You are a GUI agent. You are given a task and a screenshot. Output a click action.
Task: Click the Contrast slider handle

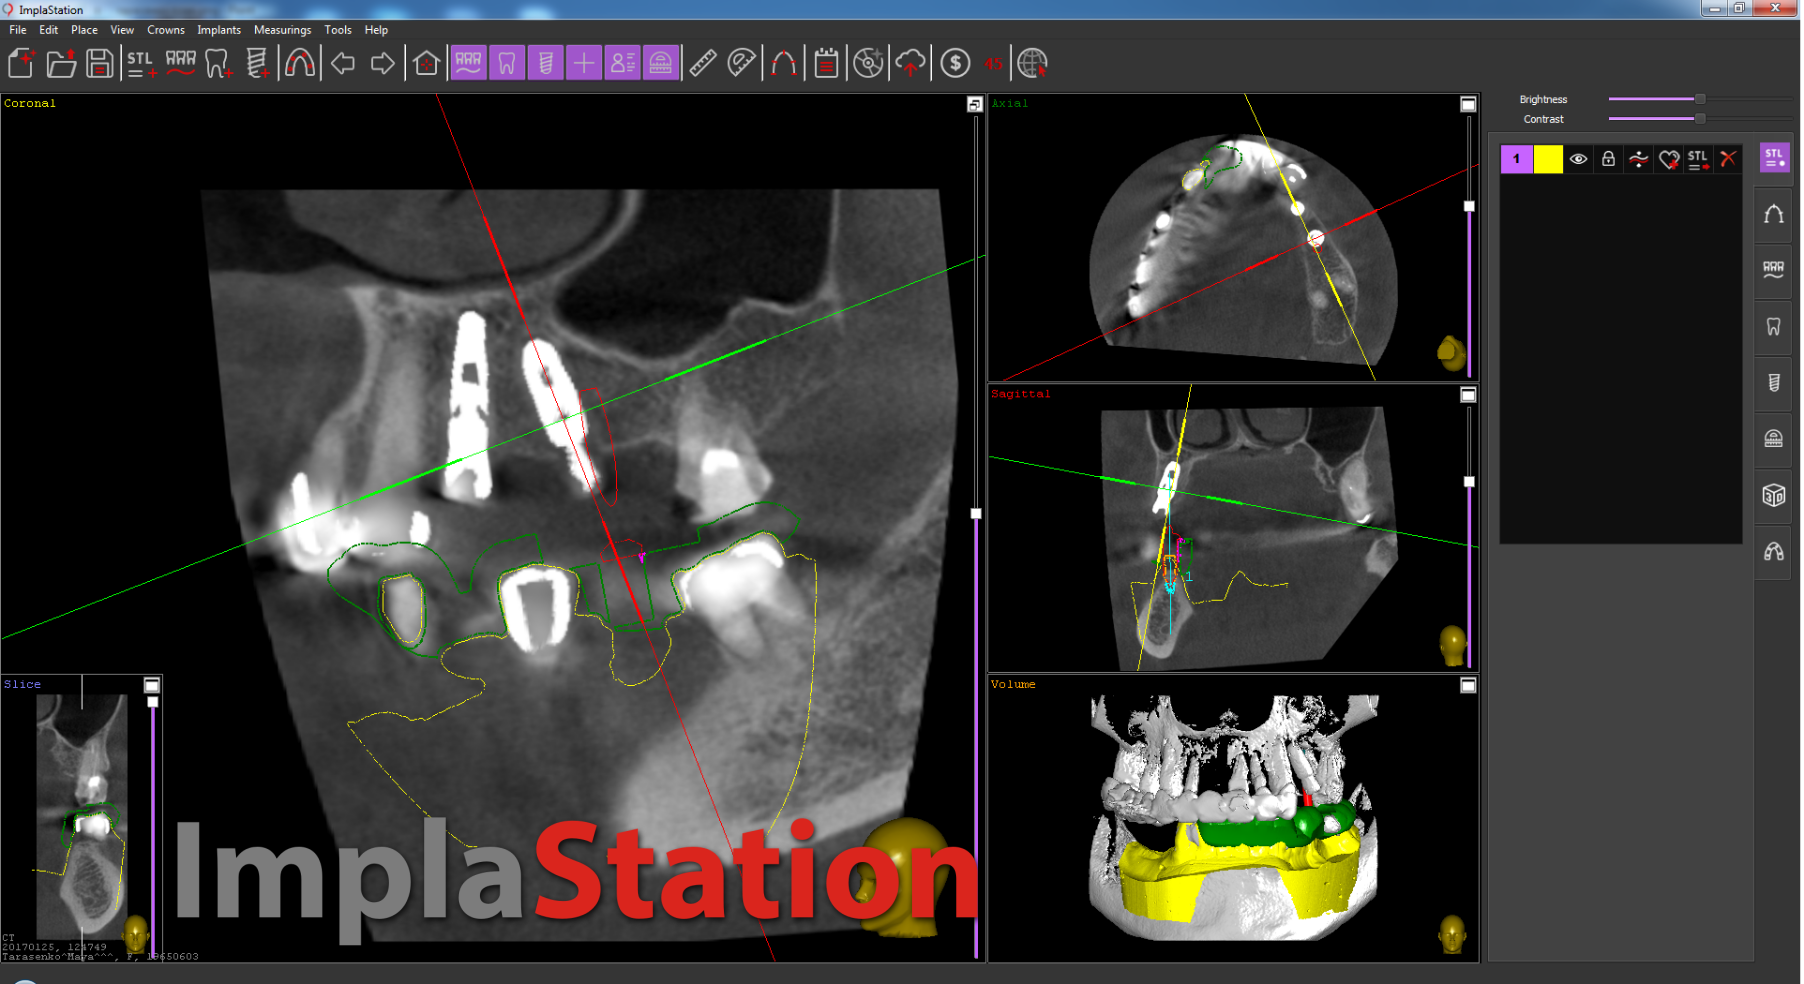coord(1700,119)
